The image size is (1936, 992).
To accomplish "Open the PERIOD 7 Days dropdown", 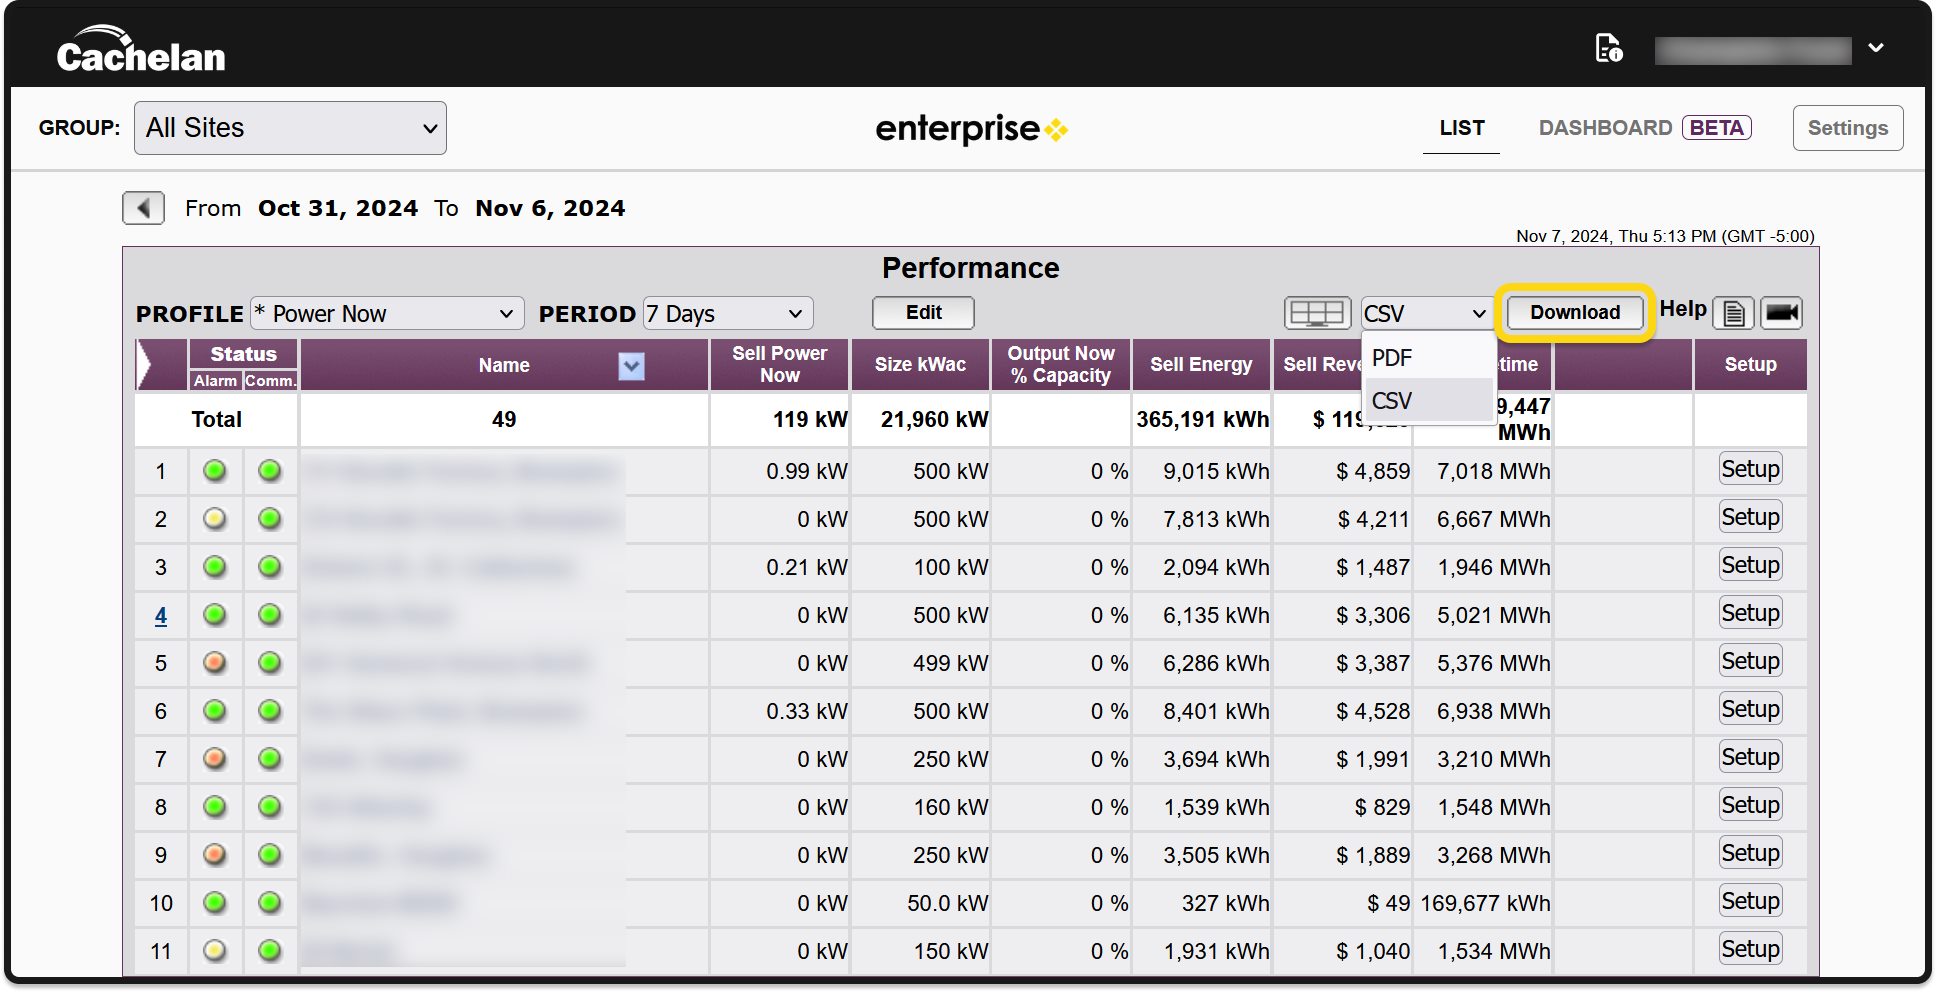I will pos(727,314).
